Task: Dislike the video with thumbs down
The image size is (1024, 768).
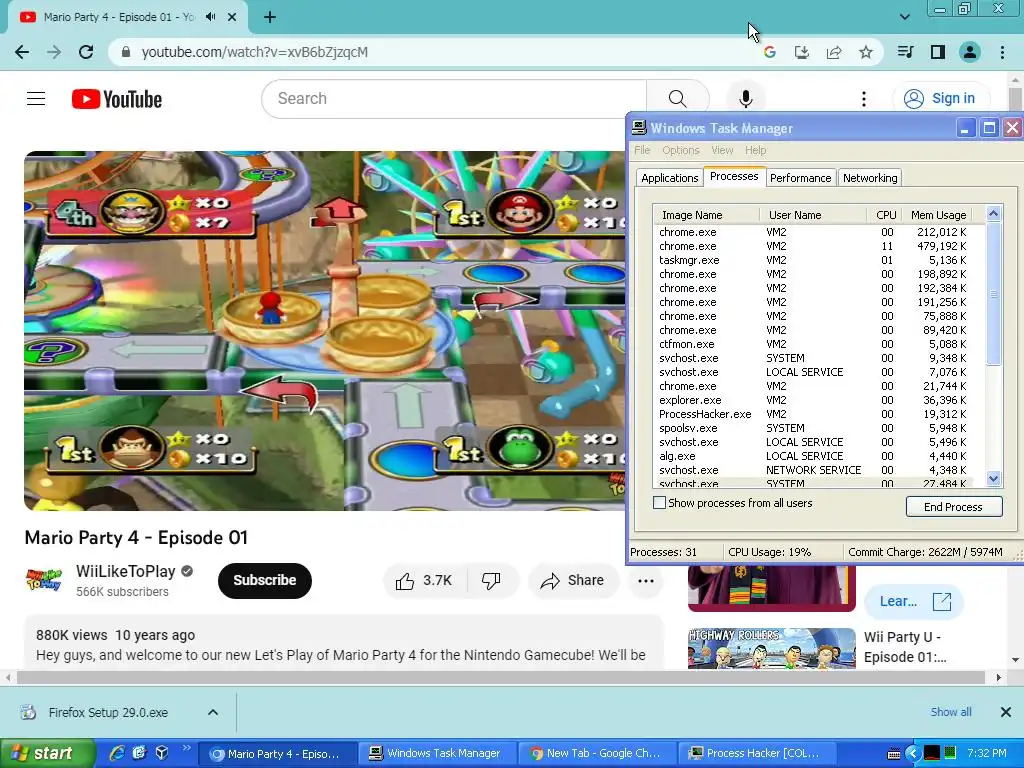Action: pyautogui.click(x=491, y=581)
